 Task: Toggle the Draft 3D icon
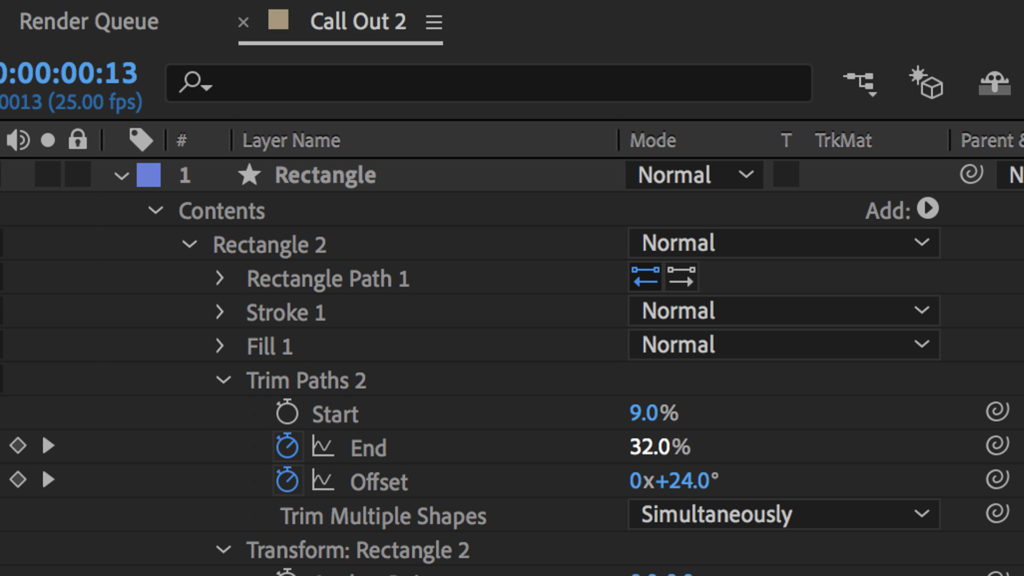(x=925, y=83)
